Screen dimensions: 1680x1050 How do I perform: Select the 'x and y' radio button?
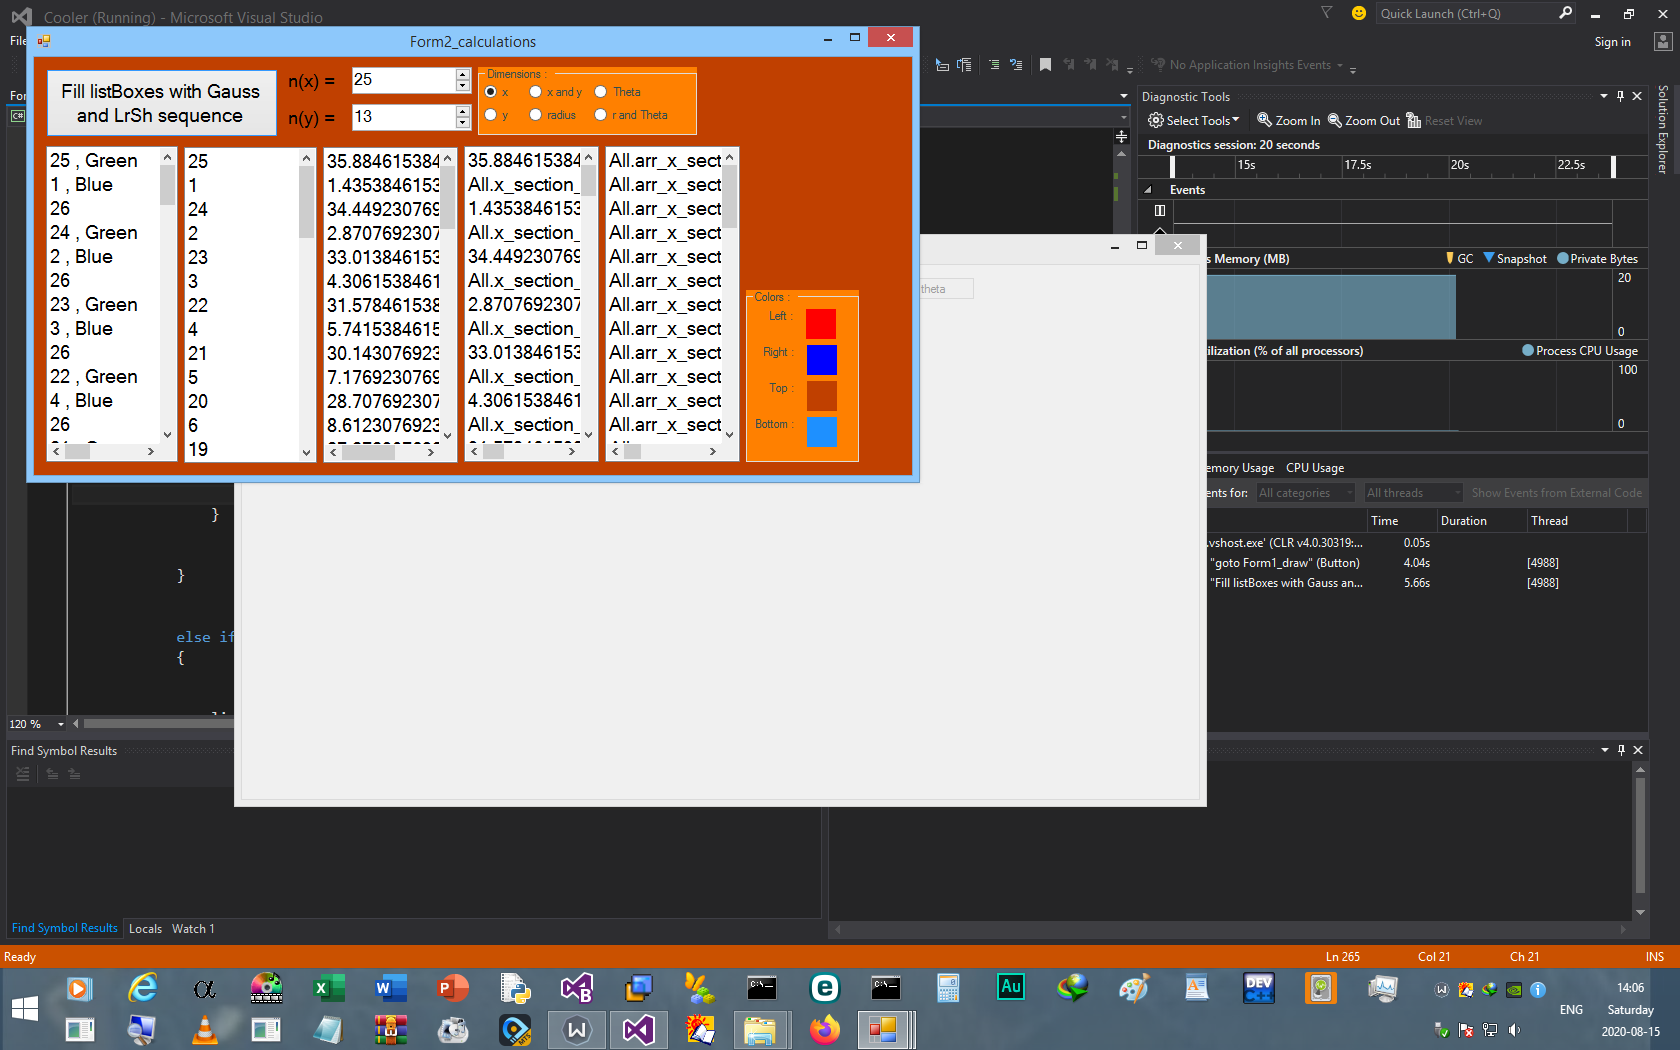click(x=536, y=92)
